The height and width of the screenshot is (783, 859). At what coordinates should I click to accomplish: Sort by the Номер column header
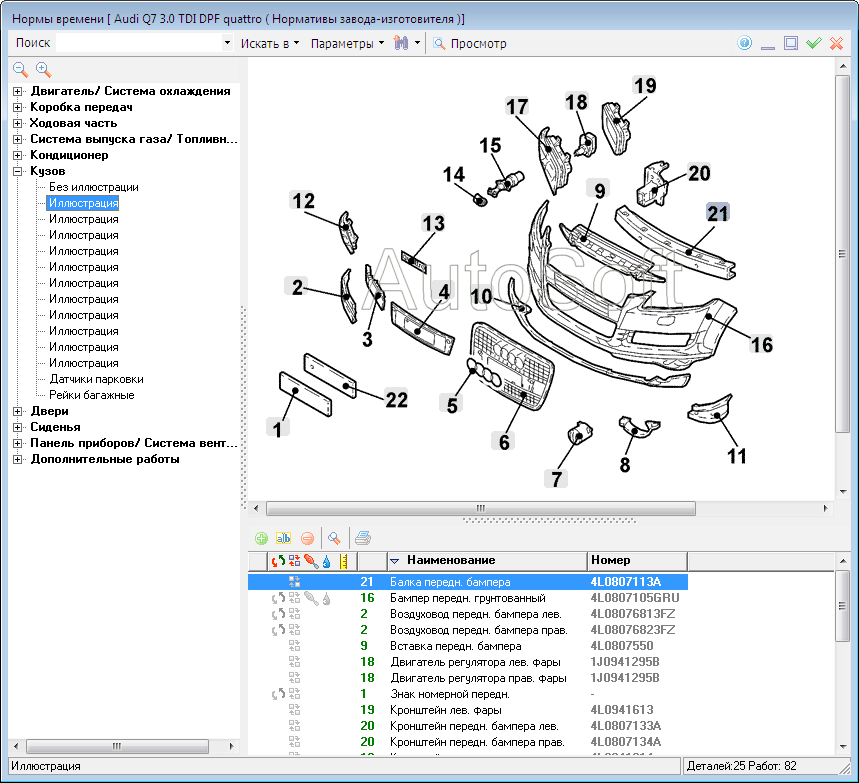(638, 561)
